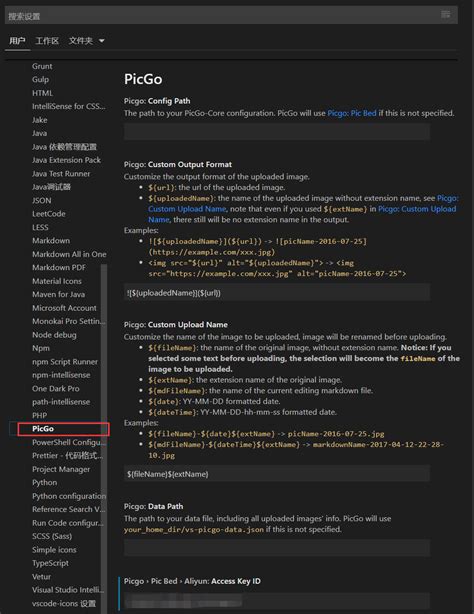The image size is (474, 614).
Task: Click the Custom Upload Name value field
Action: (277, 474)
